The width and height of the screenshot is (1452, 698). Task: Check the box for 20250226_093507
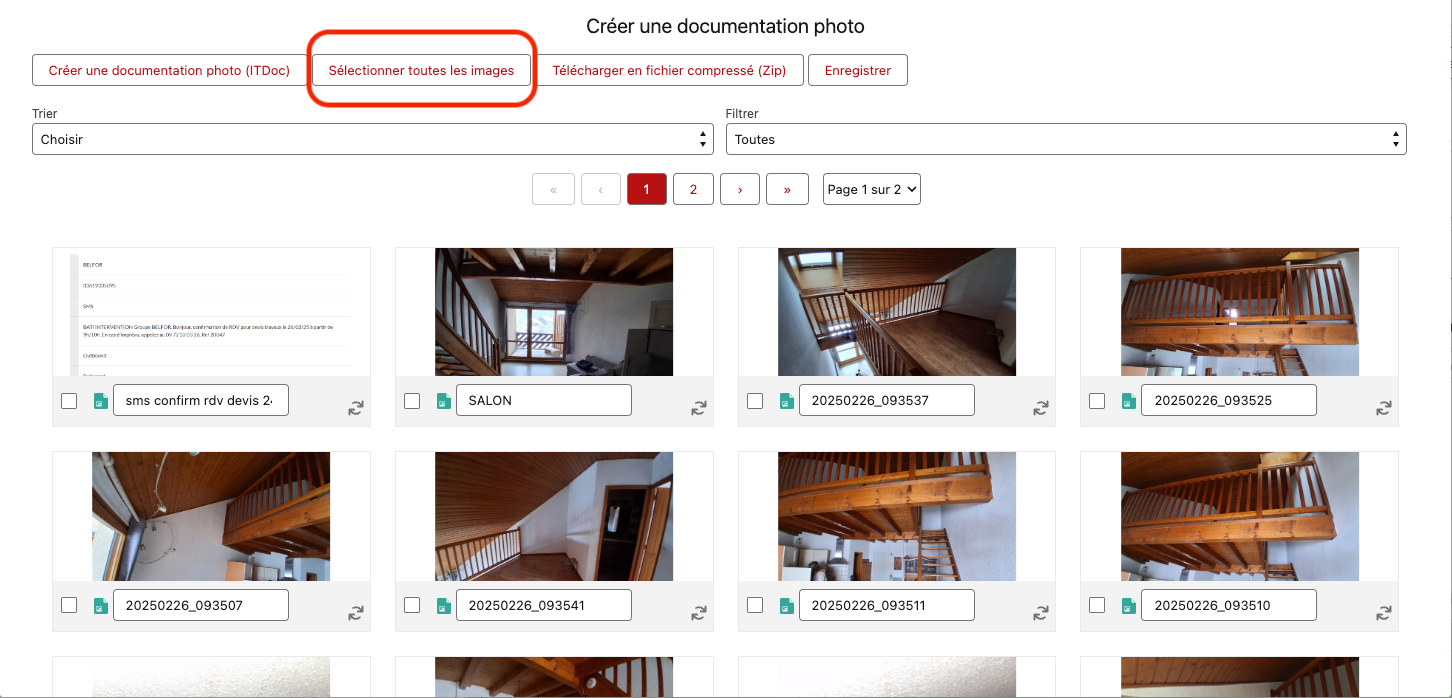pos(69,605)
